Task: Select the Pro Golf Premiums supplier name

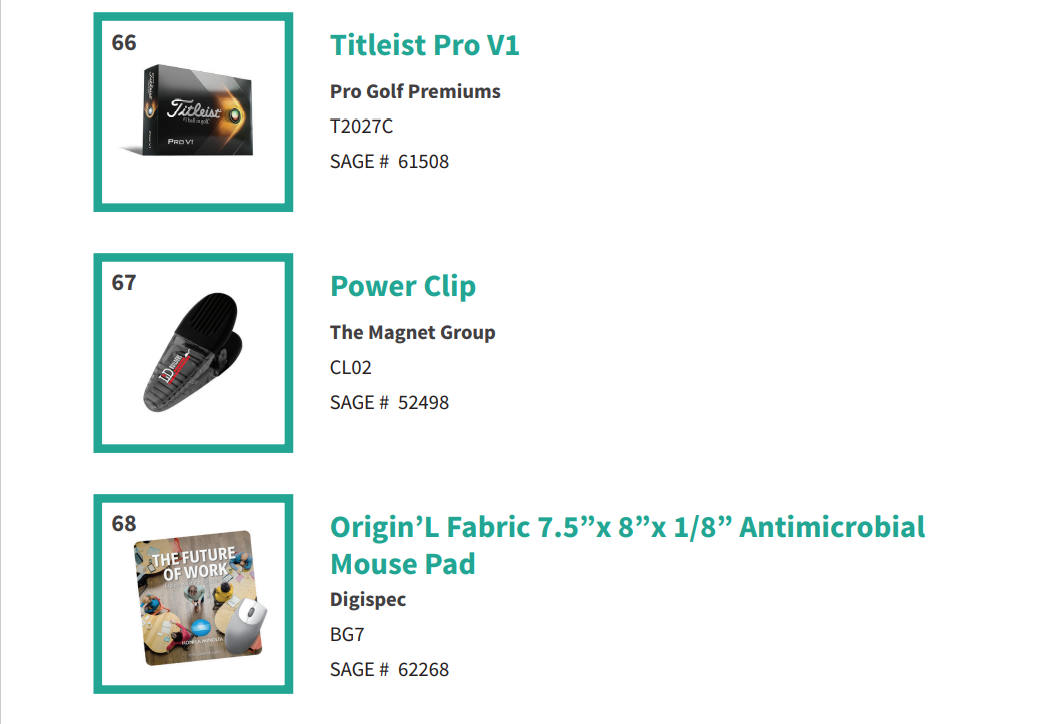Action: [x=415, y=91]
